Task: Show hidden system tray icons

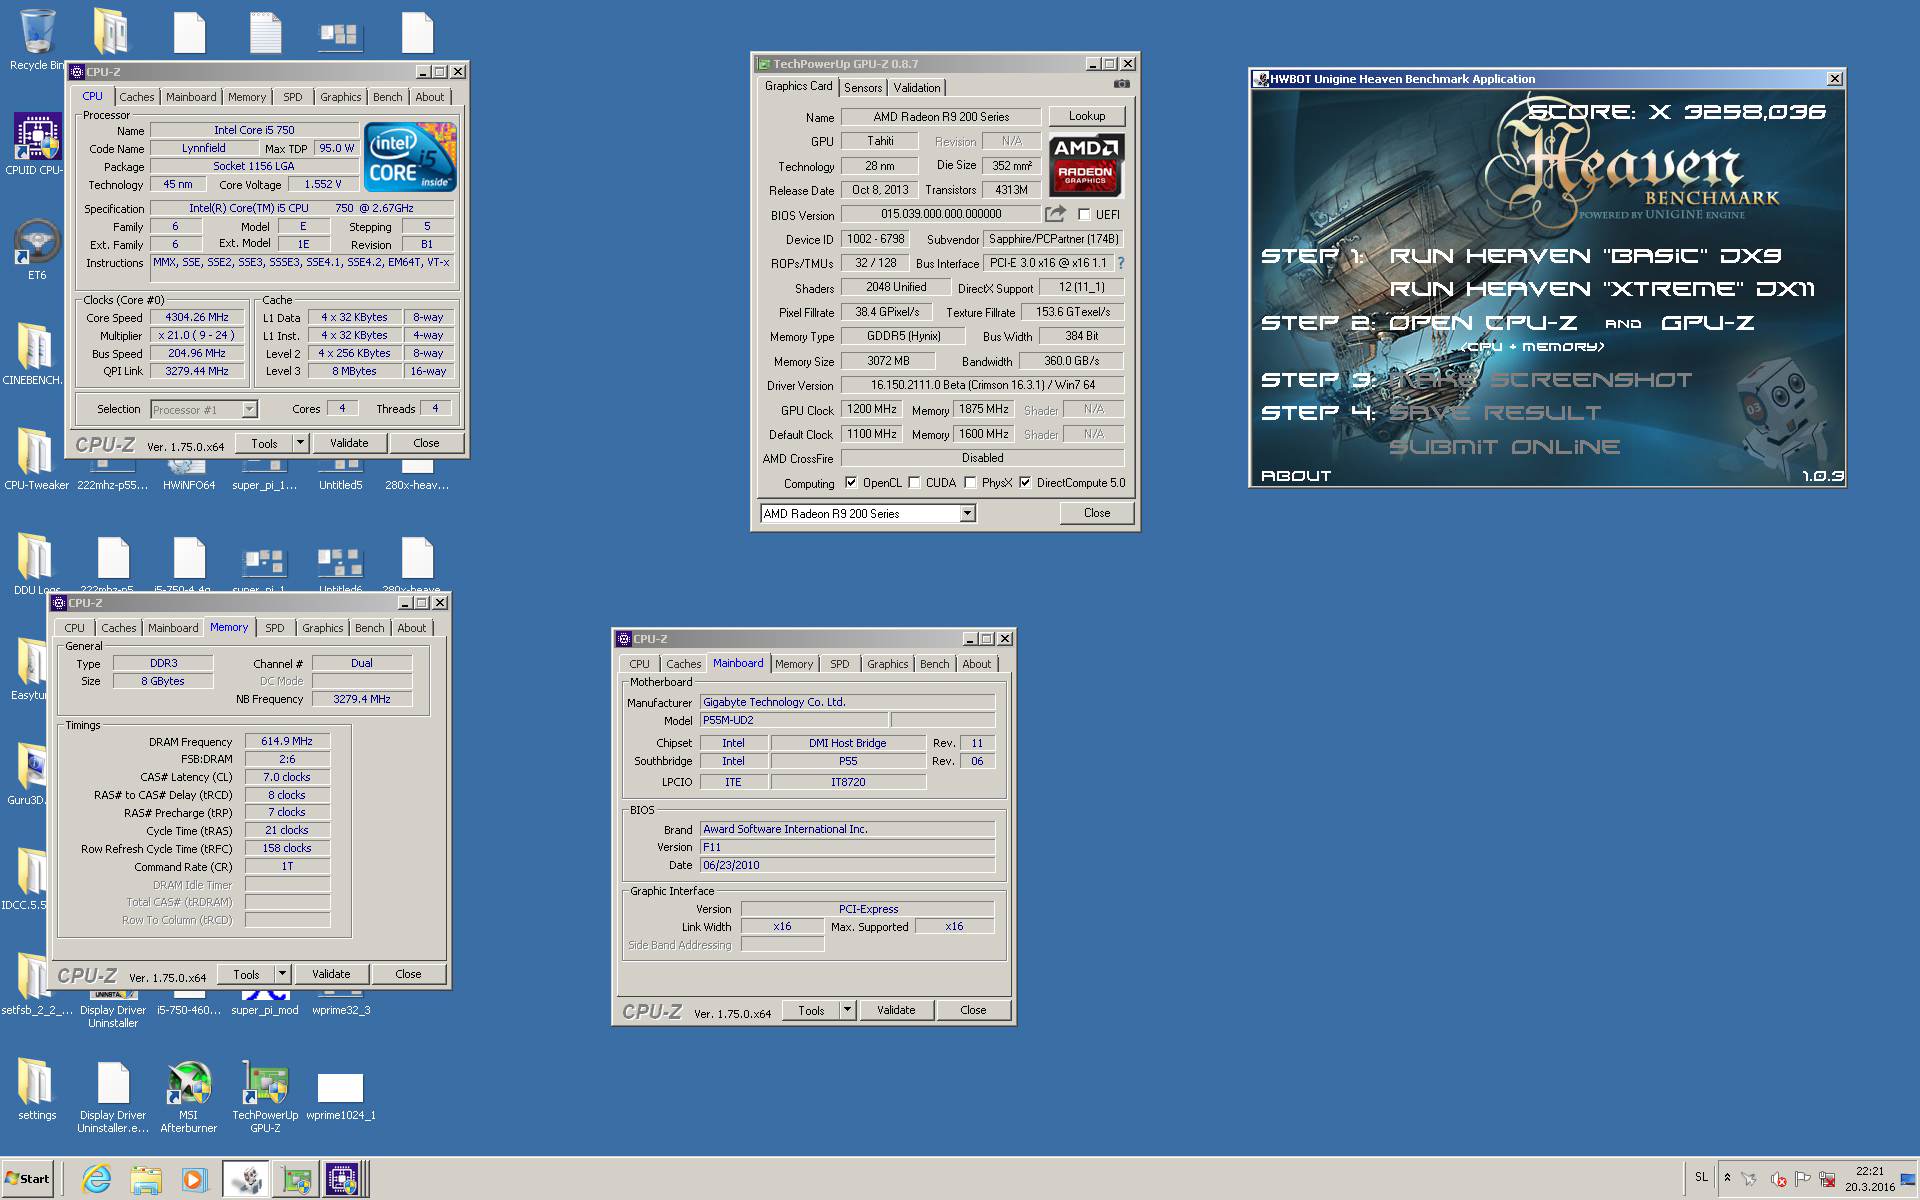Action: tap(1727, 1178)
